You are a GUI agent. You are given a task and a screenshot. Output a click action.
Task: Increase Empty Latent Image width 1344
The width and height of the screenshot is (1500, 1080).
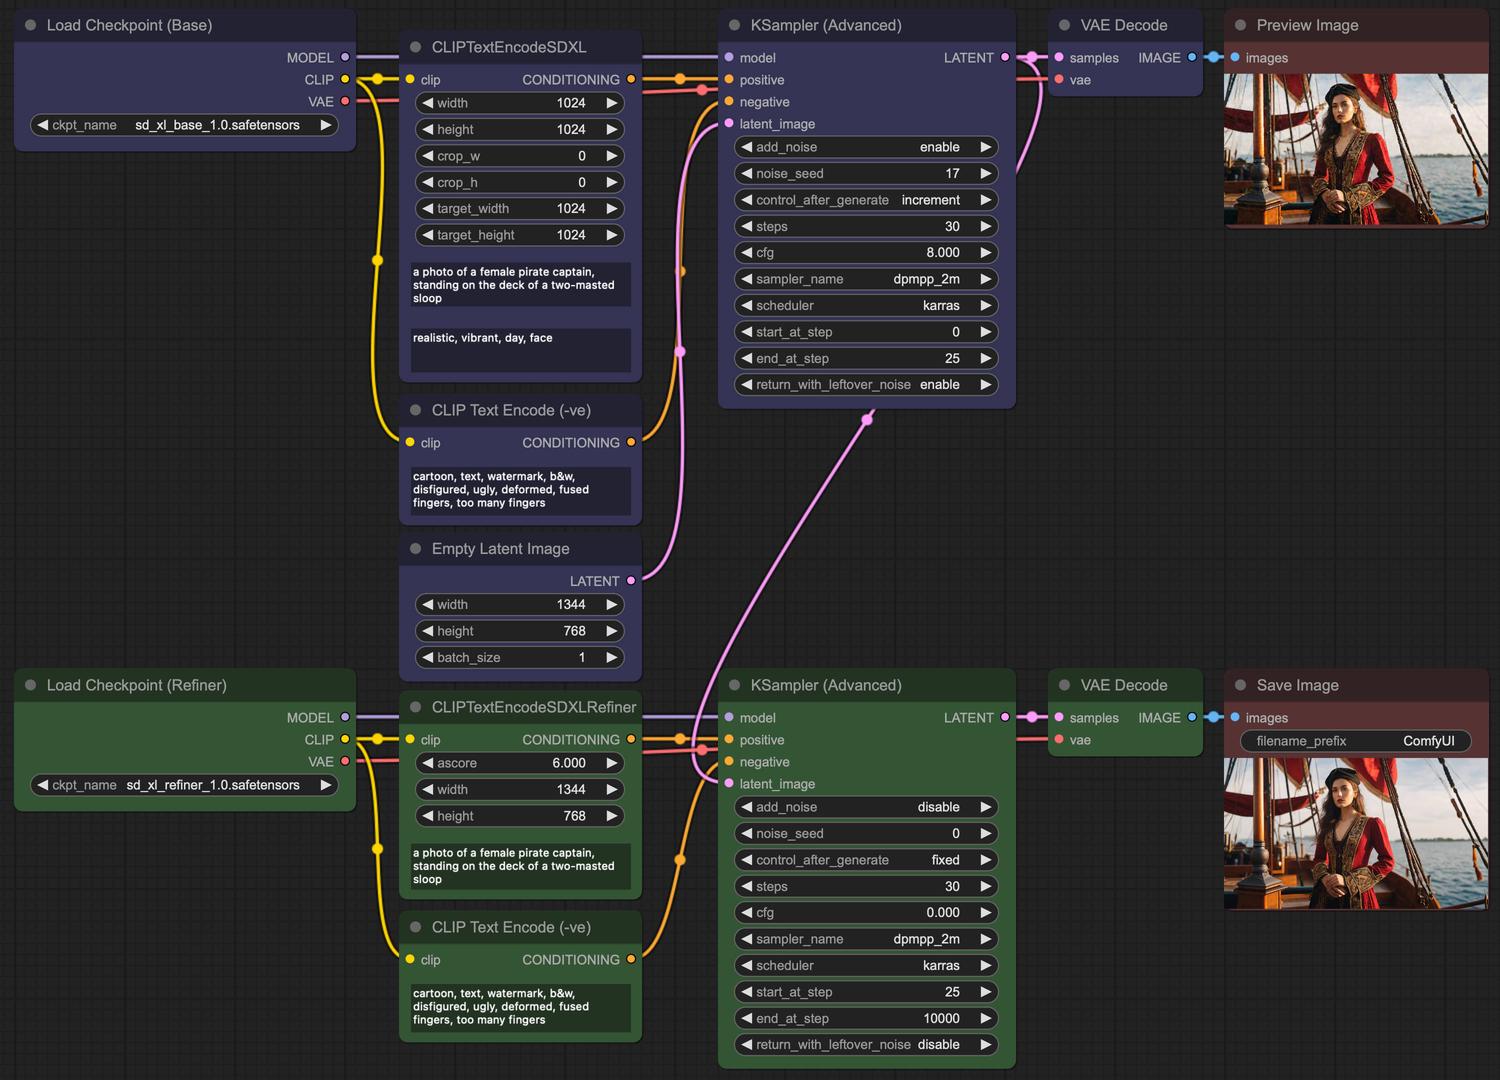click(x=611, y=604)
